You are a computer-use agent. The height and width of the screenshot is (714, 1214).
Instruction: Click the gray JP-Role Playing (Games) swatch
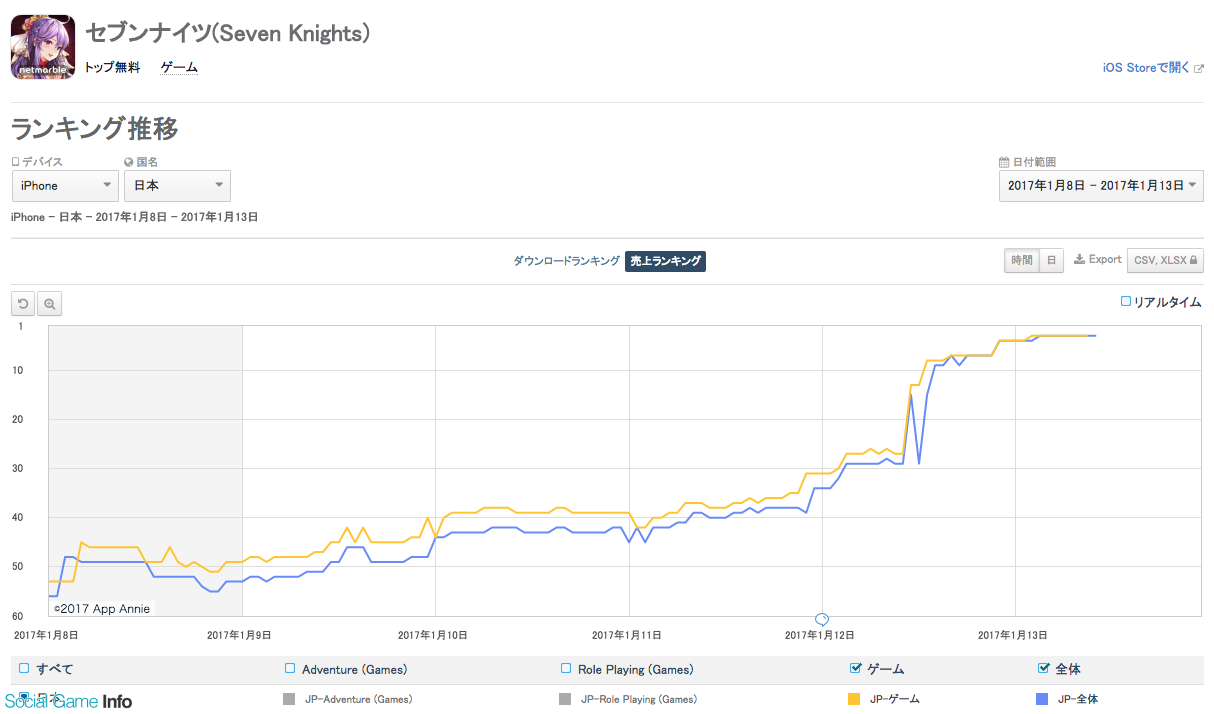point(566,699)
